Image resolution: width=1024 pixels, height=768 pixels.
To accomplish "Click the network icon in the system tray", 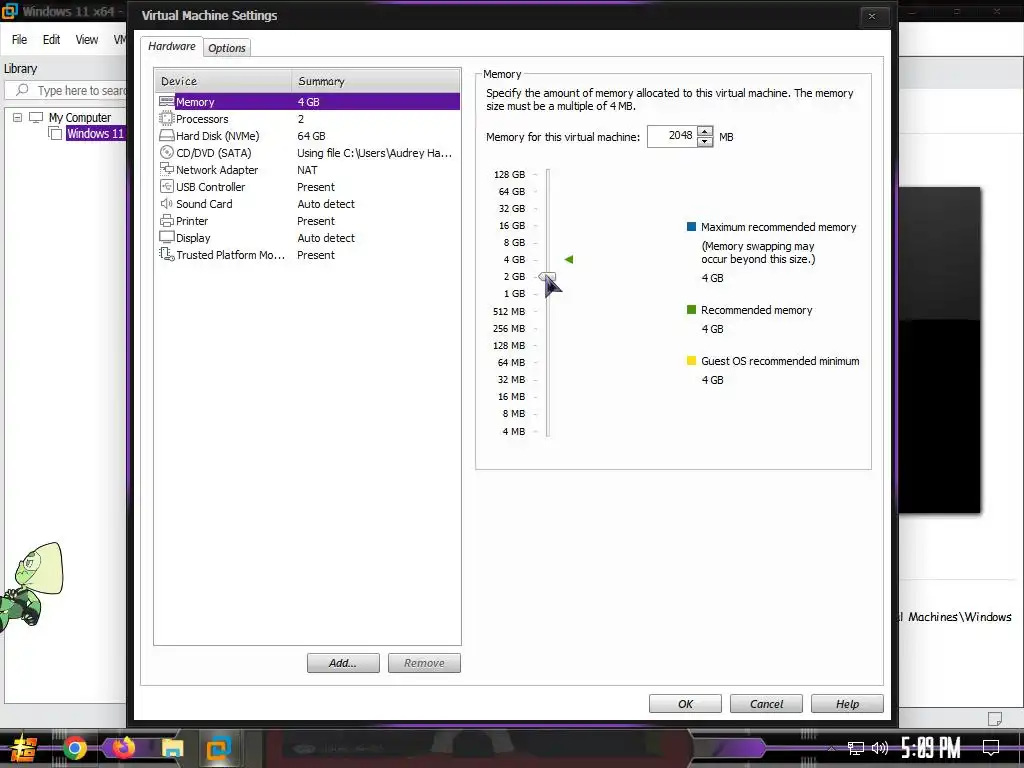I will click(855, 748).
